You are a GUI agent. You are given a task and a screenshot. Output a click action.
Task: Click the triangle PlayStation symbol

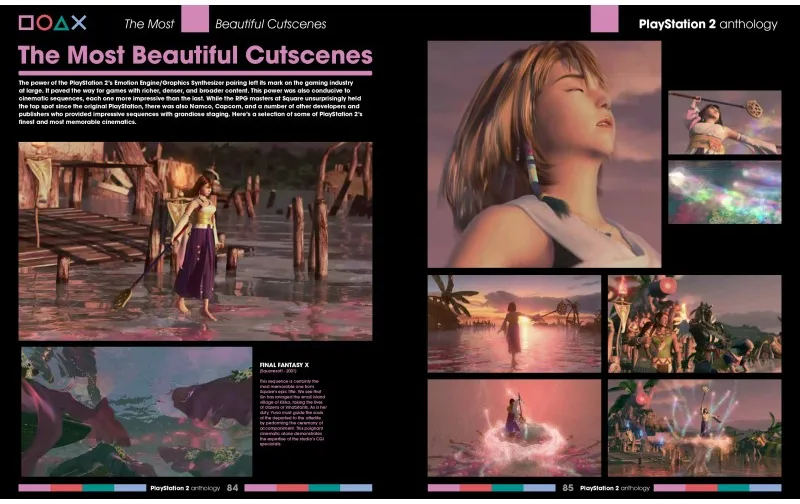click(61, 22)
